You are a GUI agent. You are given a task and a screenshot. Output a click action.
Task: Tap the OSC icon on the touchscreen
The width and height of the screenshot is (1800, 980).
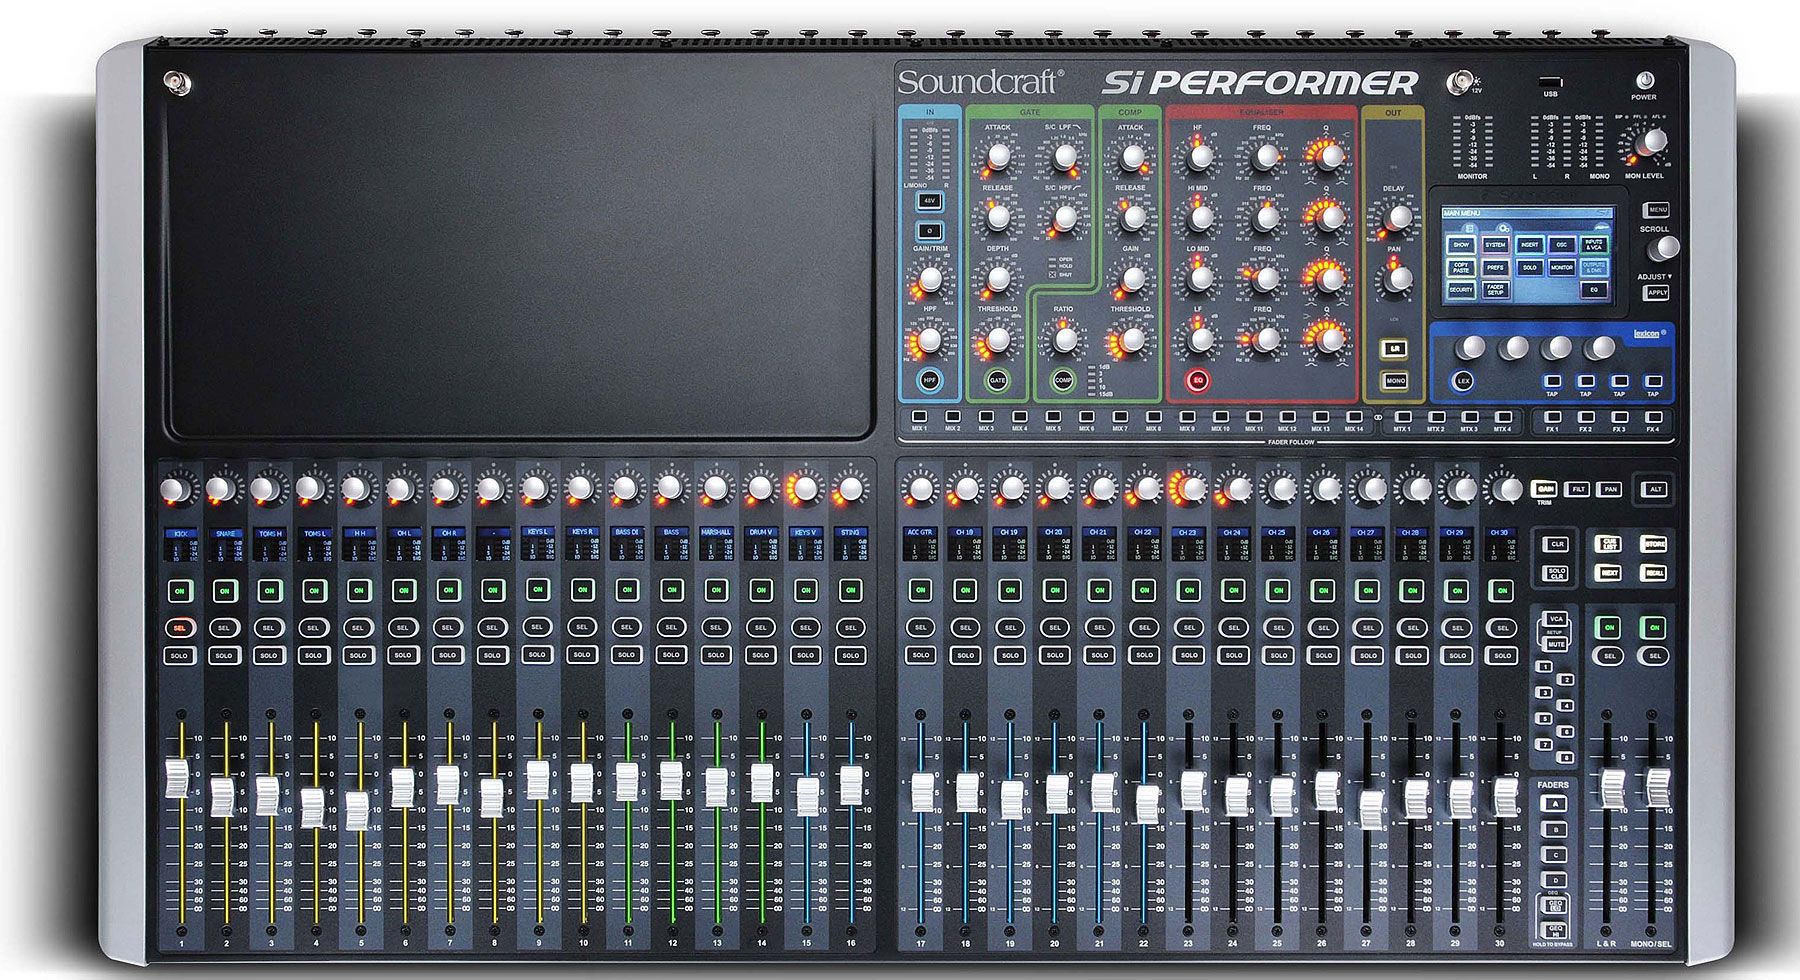tap(1561, 244)
